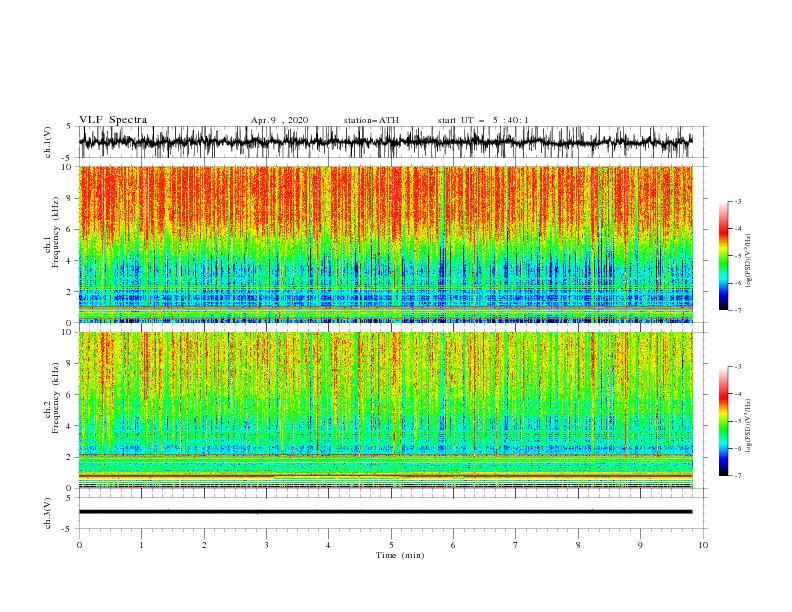The width and height of the screenshot is (792, 612).
Task: Select the ch.2 "Frequency (kHz)" axis label
Action: [x=56, y=398]
